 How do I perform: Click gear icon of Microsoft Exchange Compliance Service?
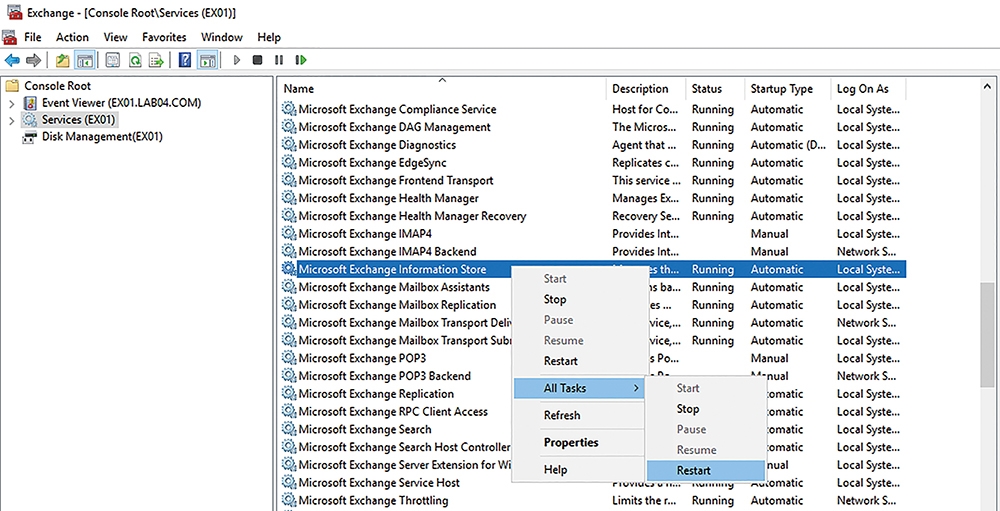pyautogui.click(x=289, y=109)
